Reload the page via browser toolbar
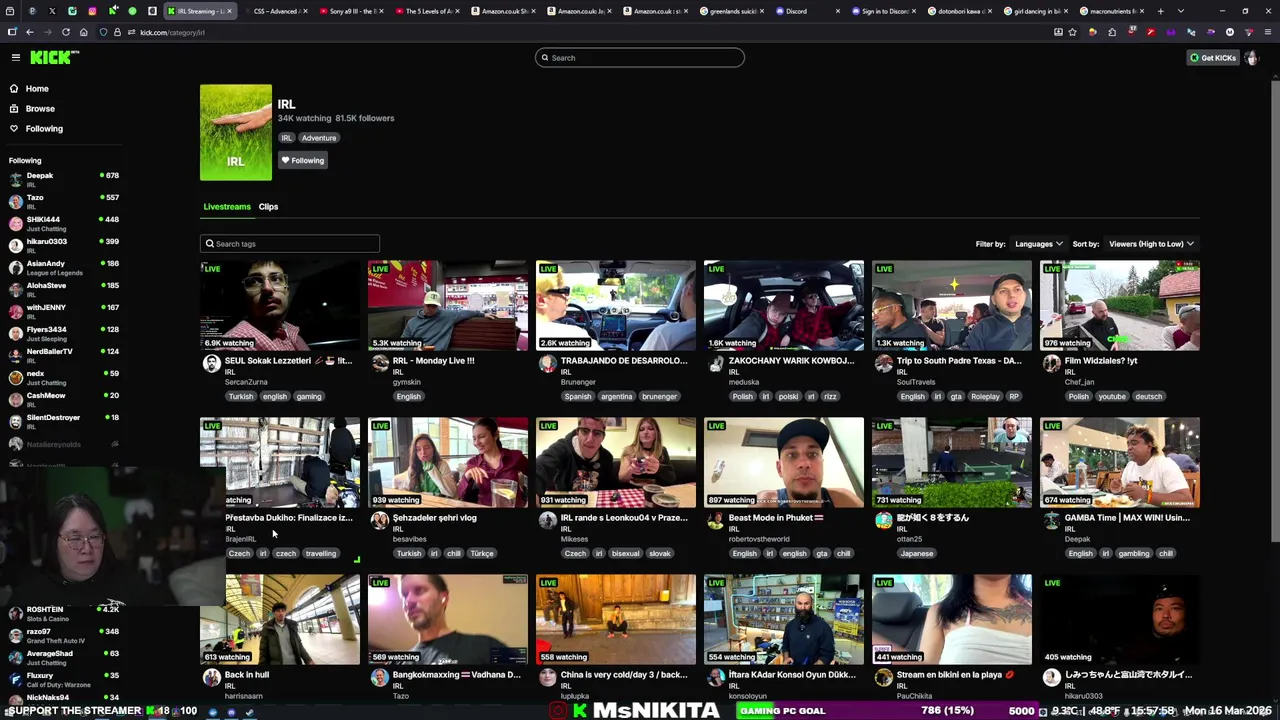The image size is (1280, 720). tap(66, 32)
